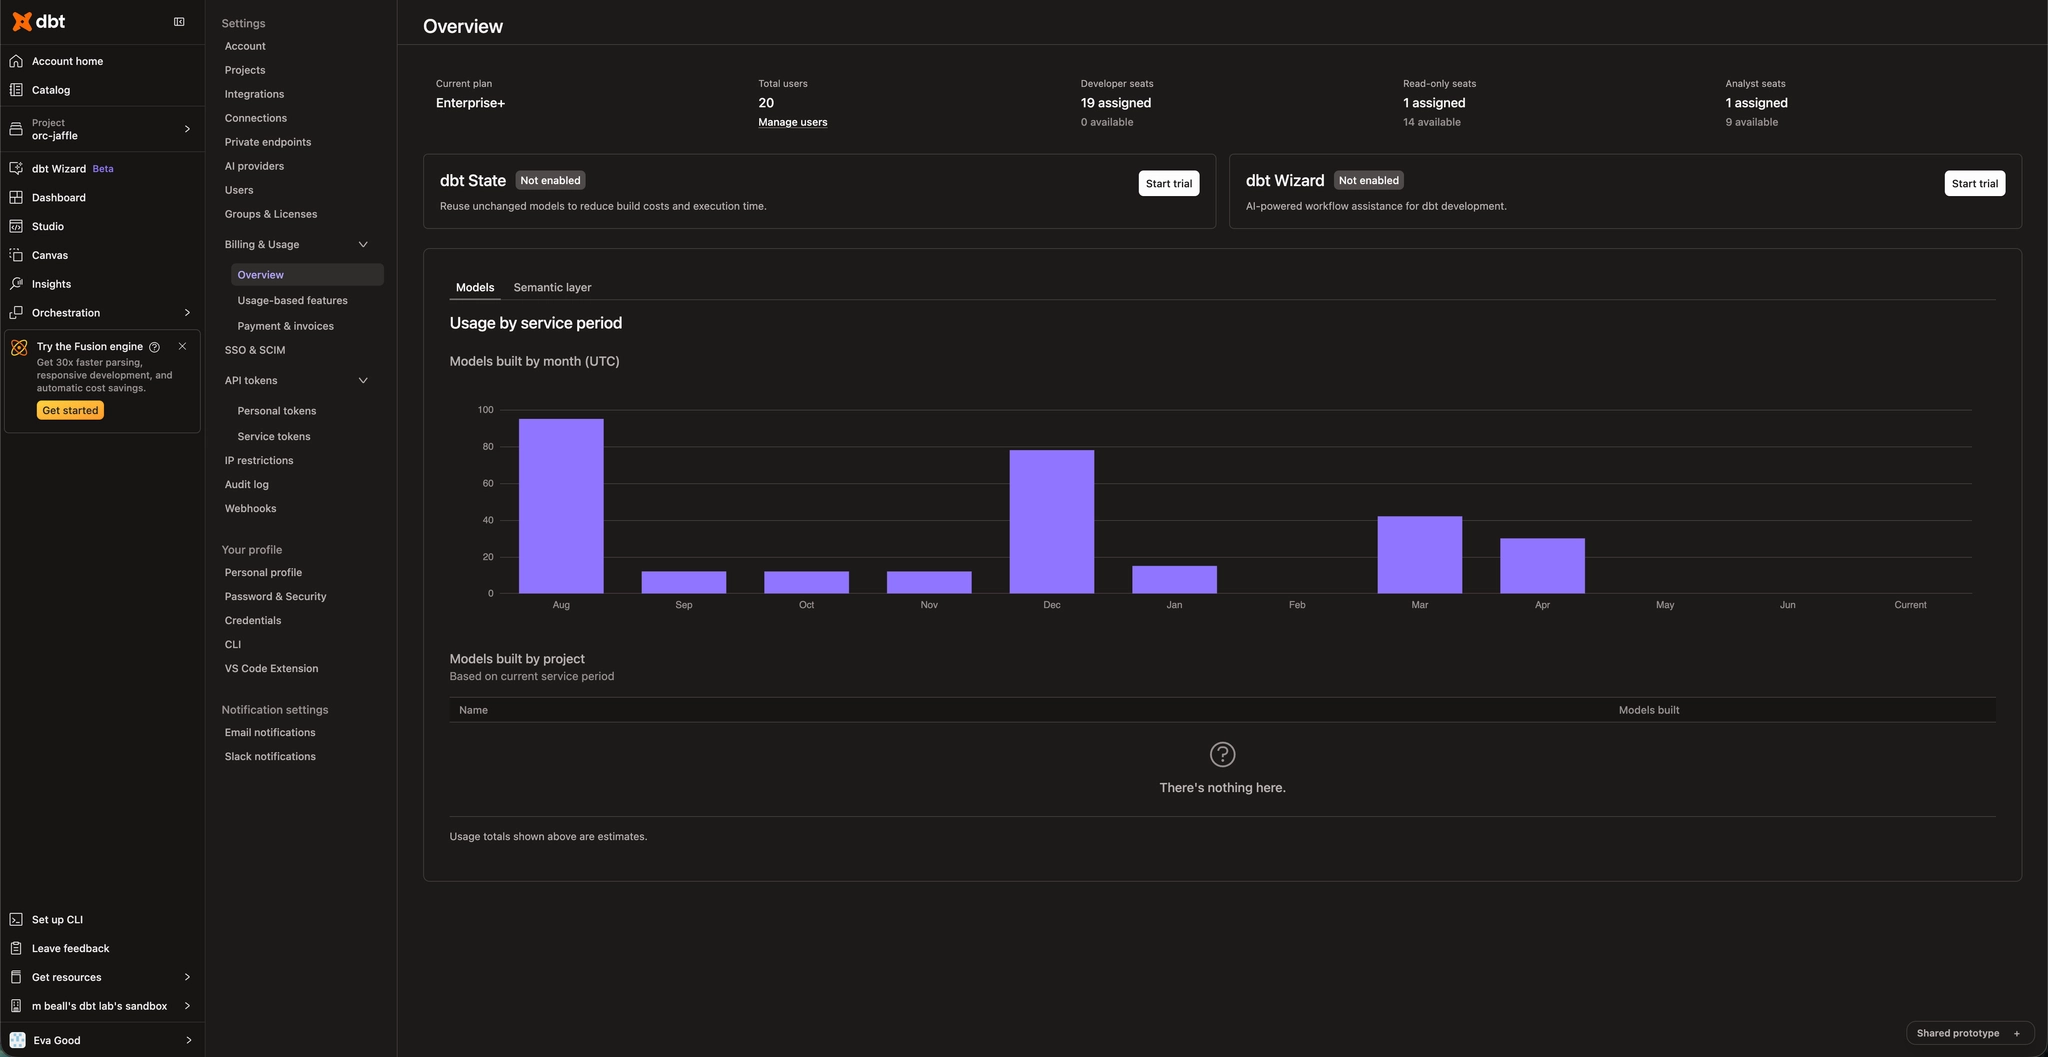
Task: Click Eva Good avatar icon
Action: [17, 1040]
